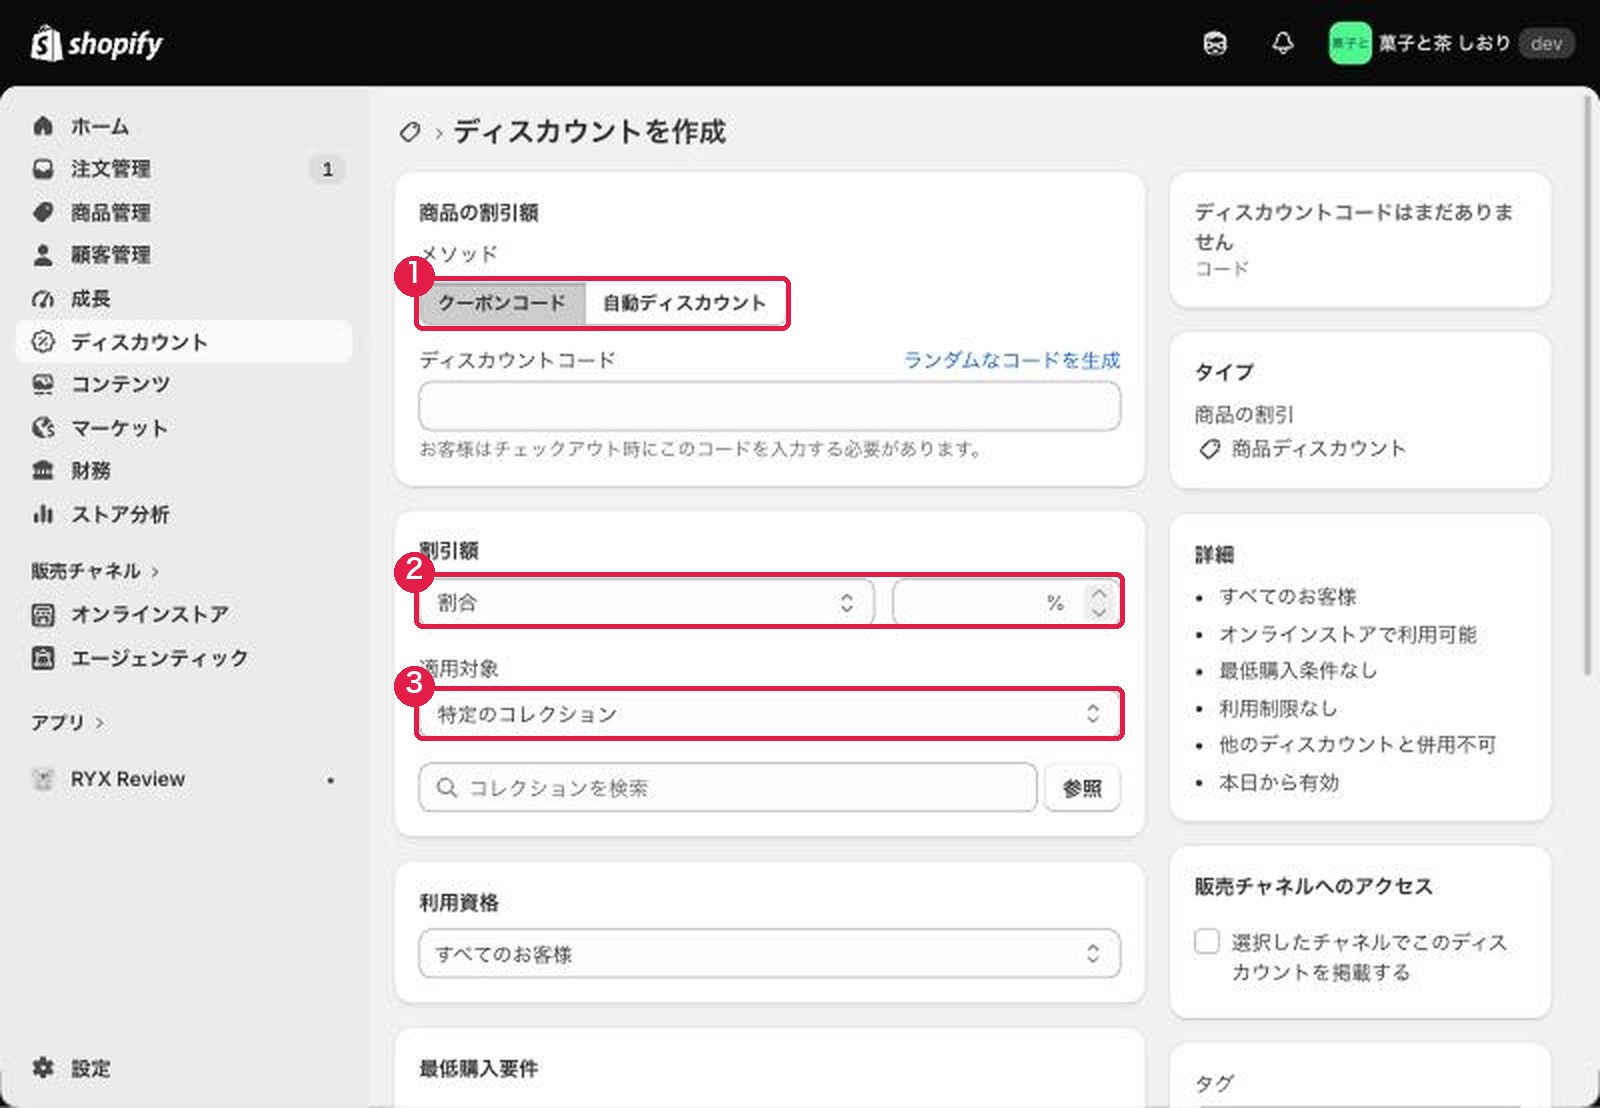The width and height of the screenshot is (1600, 1108).
Task: Click the 商品ディスカウント type text
Action: (x=1318, y=448)
